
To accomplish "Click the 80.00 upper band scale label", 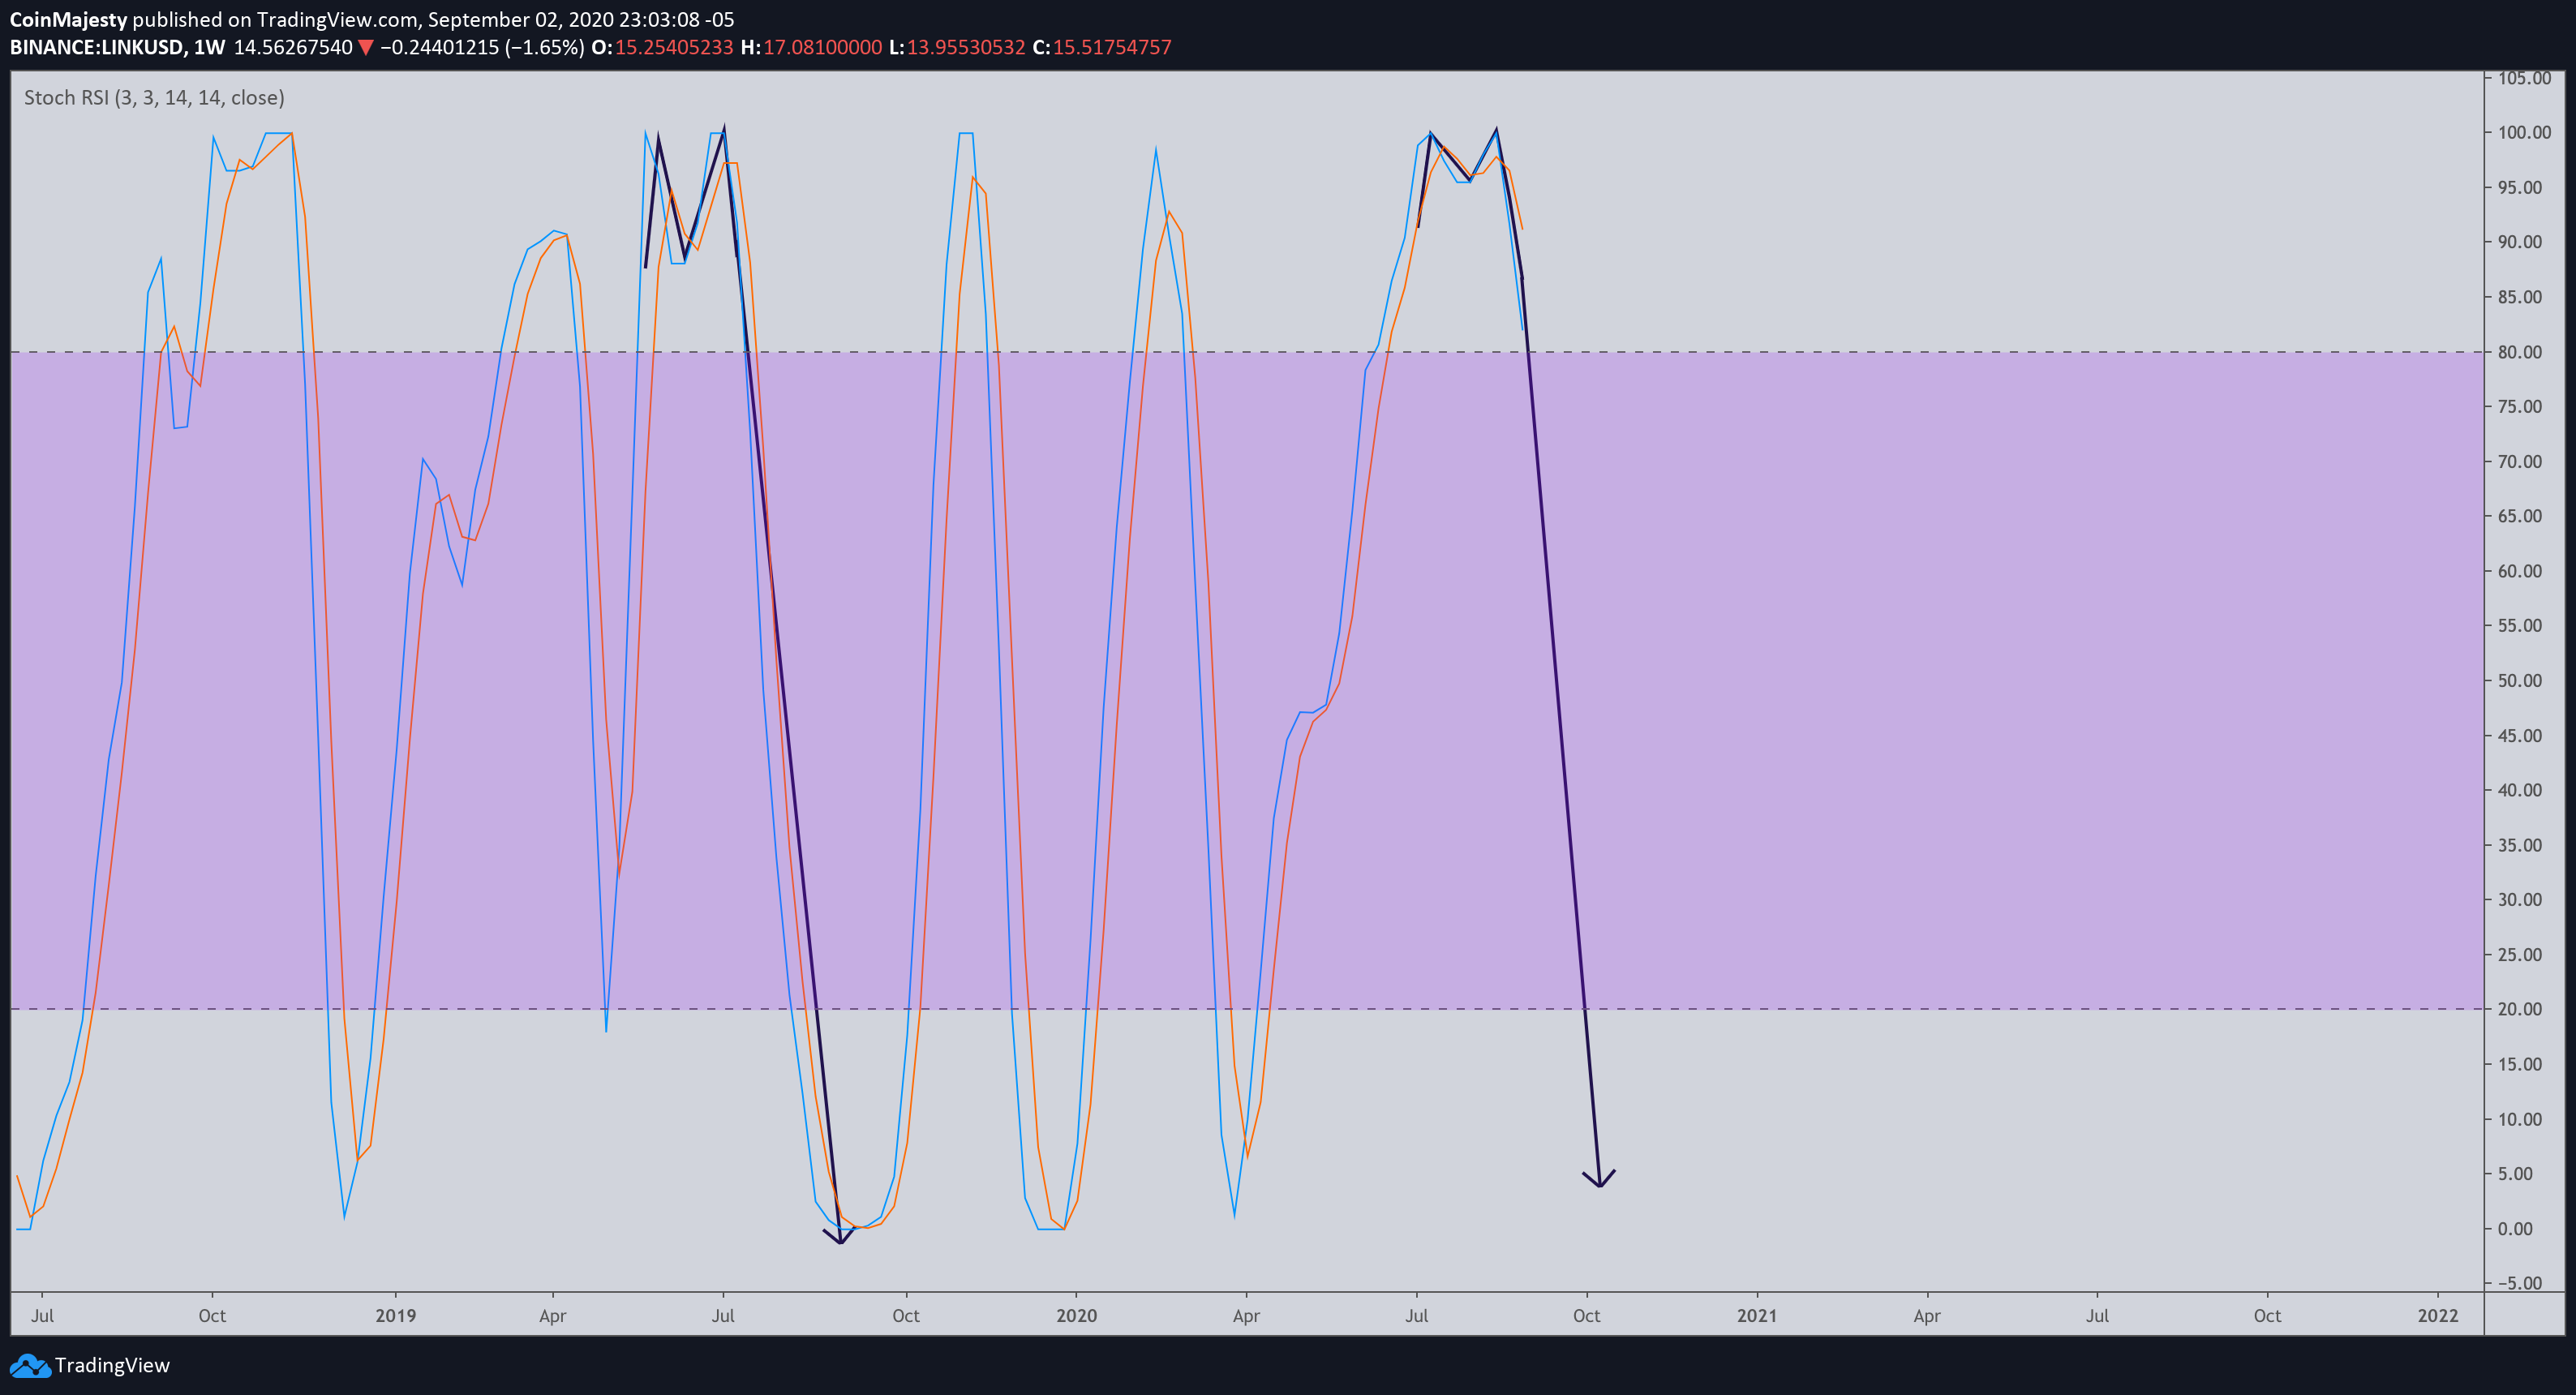I will (2520, 352).
